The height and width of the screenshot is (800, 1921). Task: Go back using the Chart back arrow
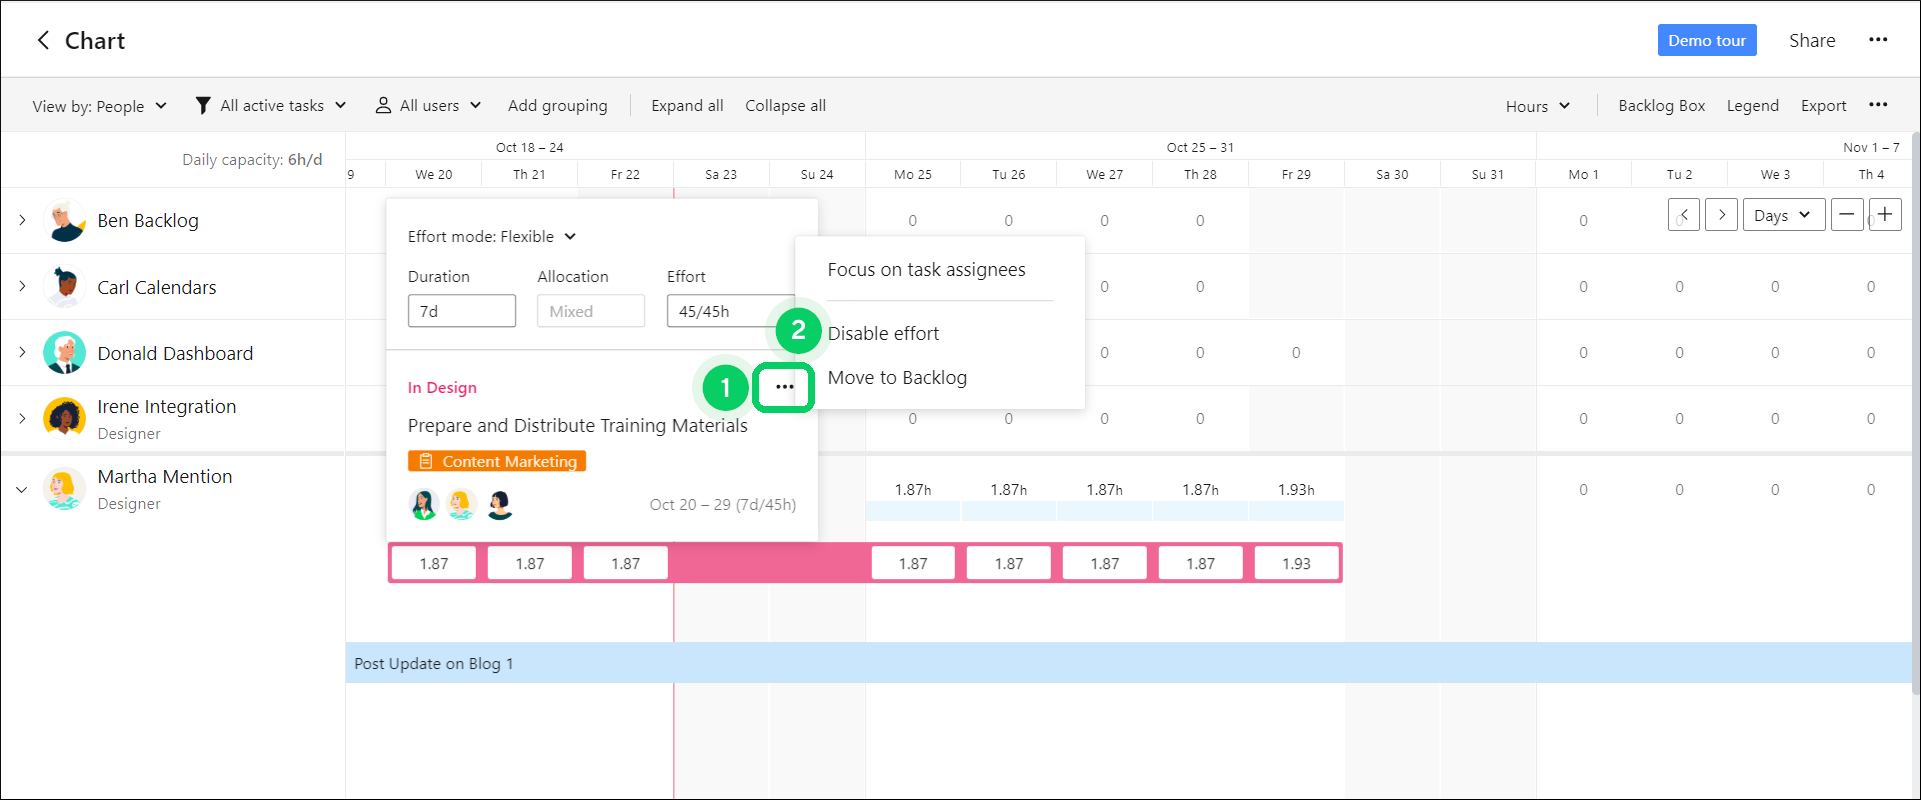coord(43,40)
